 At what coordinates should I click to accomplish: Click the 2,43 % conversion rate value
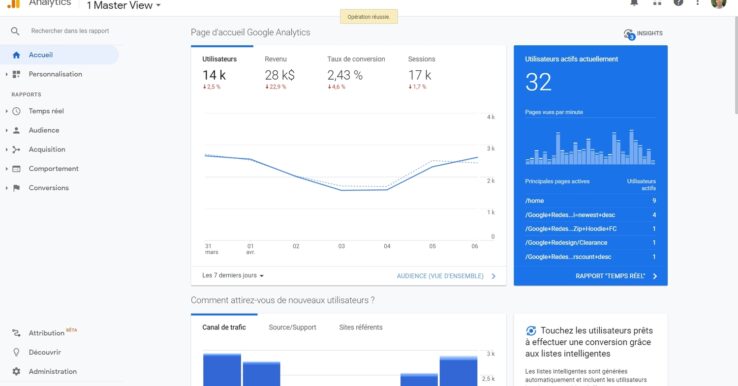point(345,75)
